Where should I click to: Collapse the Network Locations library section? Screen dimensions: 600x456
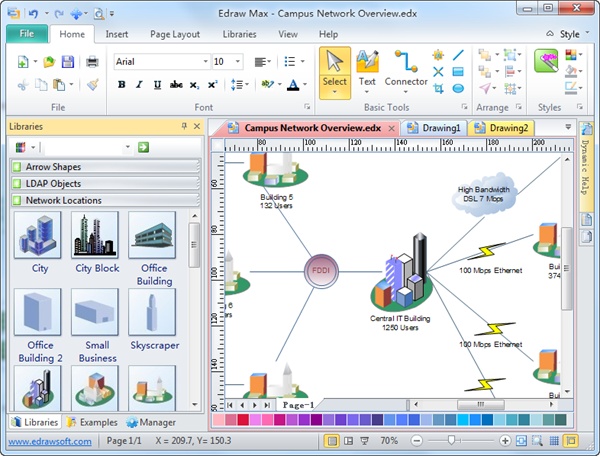tap(106, 200)
